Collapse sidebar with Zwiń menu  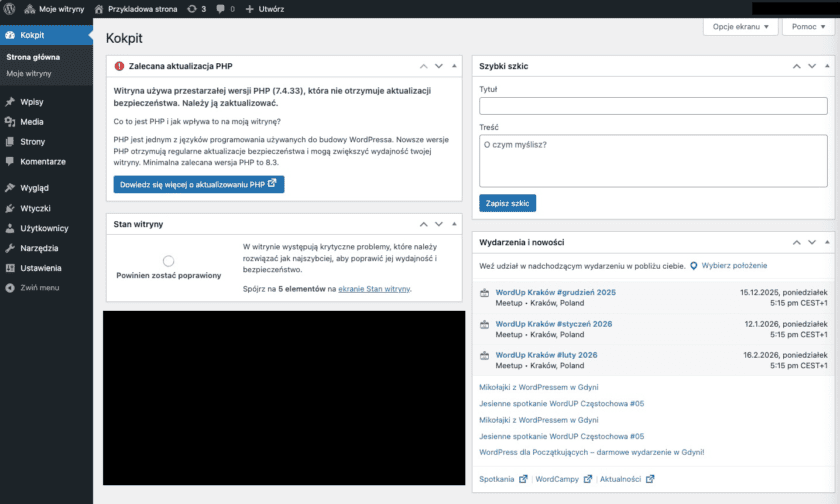click(x=46, y=288)
